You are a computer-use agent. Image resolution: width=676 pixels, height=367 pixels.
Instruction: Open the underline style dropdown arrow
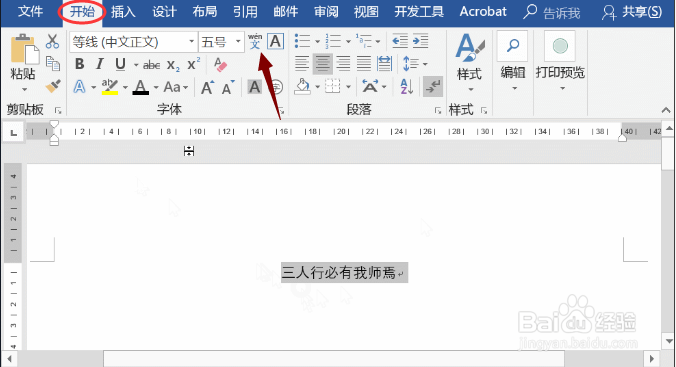pos(136,65)
